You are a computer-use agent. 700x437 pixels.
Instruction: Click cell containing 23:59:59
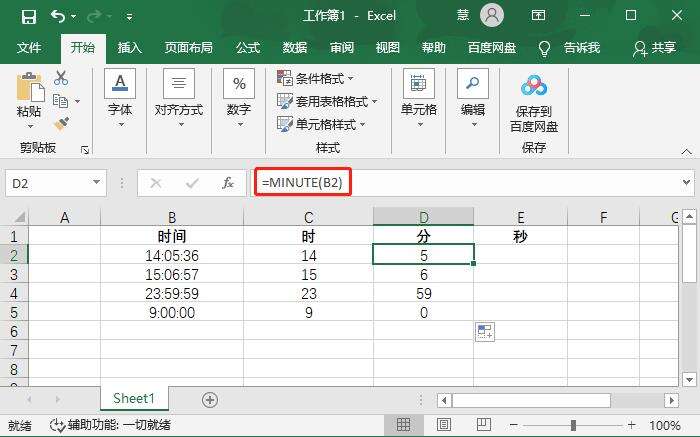[x=172, y=294]
